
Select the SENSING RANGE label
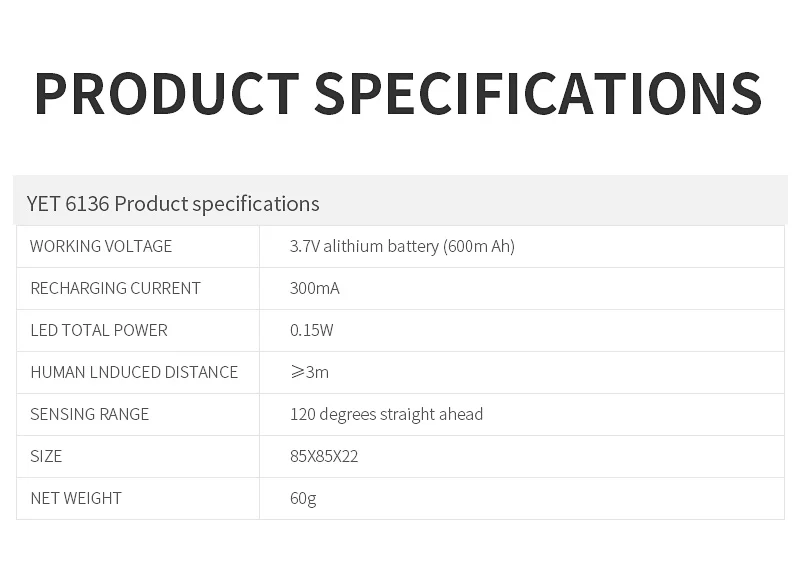point(89,414)
